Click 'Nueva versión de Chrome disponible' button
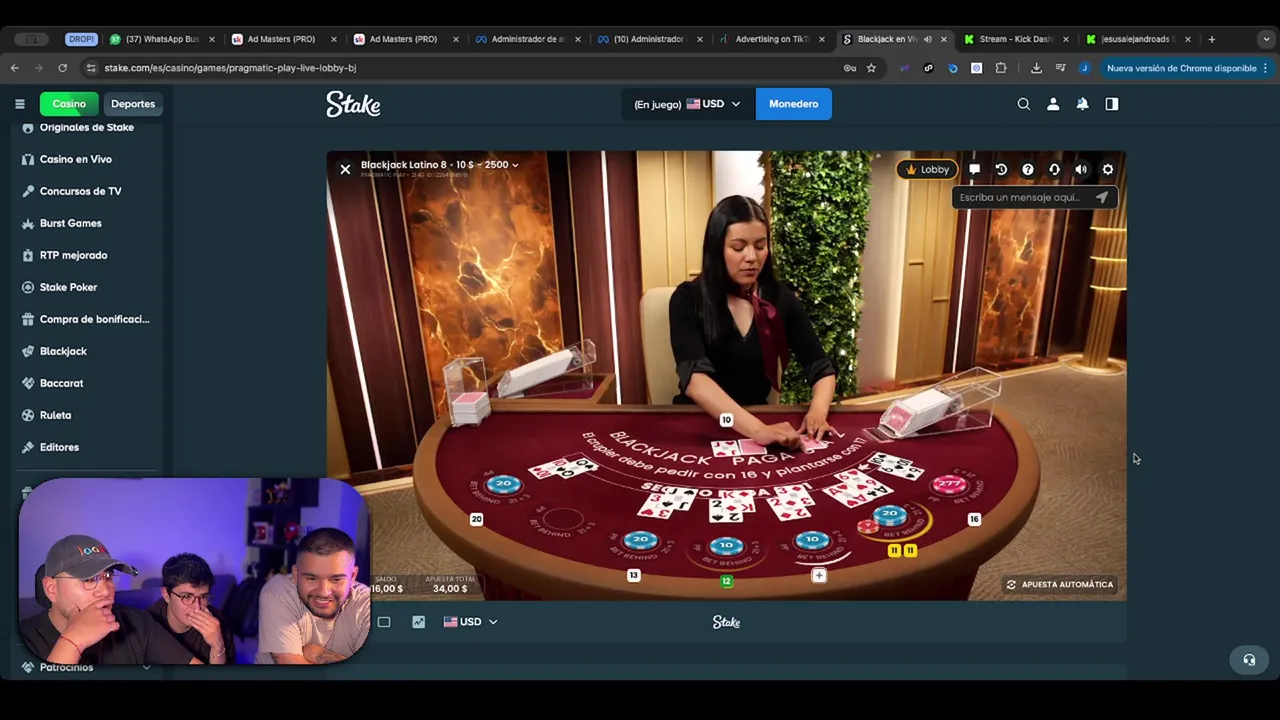Screen dimensions: 1280x720 [1188, 68]
